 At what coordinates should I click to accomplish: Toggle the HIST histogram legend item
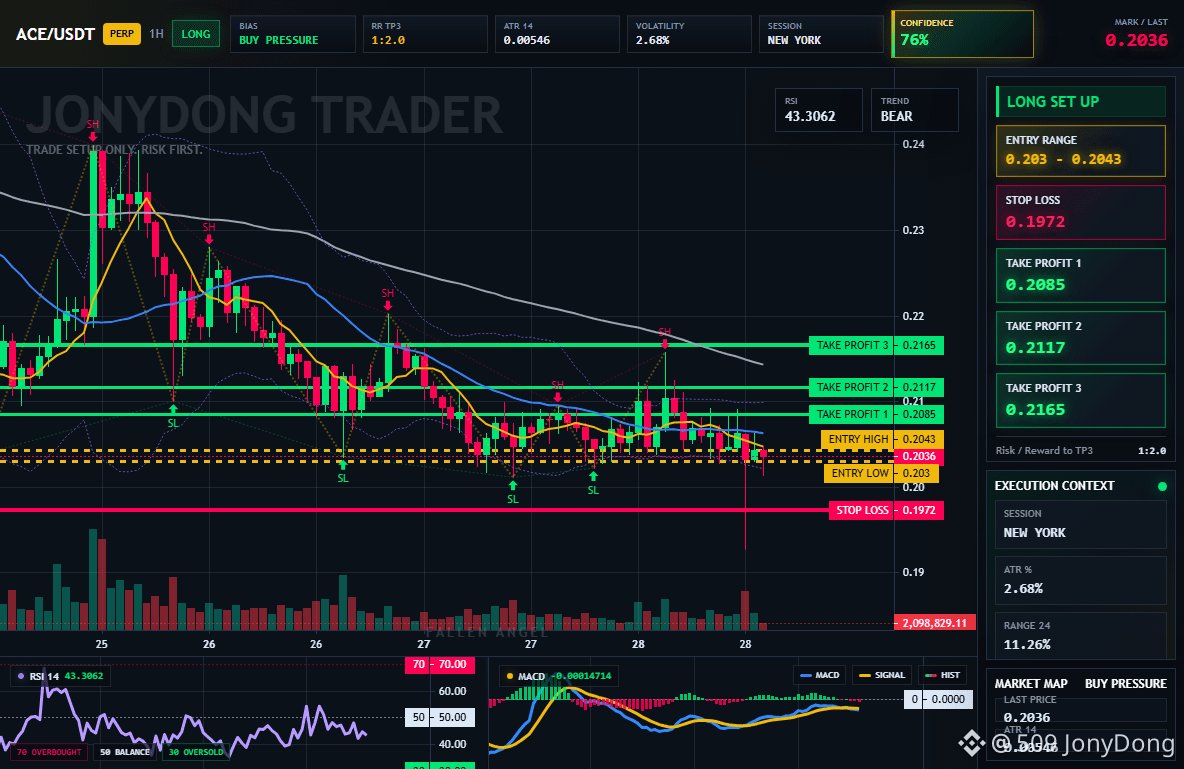click(942, 675)
